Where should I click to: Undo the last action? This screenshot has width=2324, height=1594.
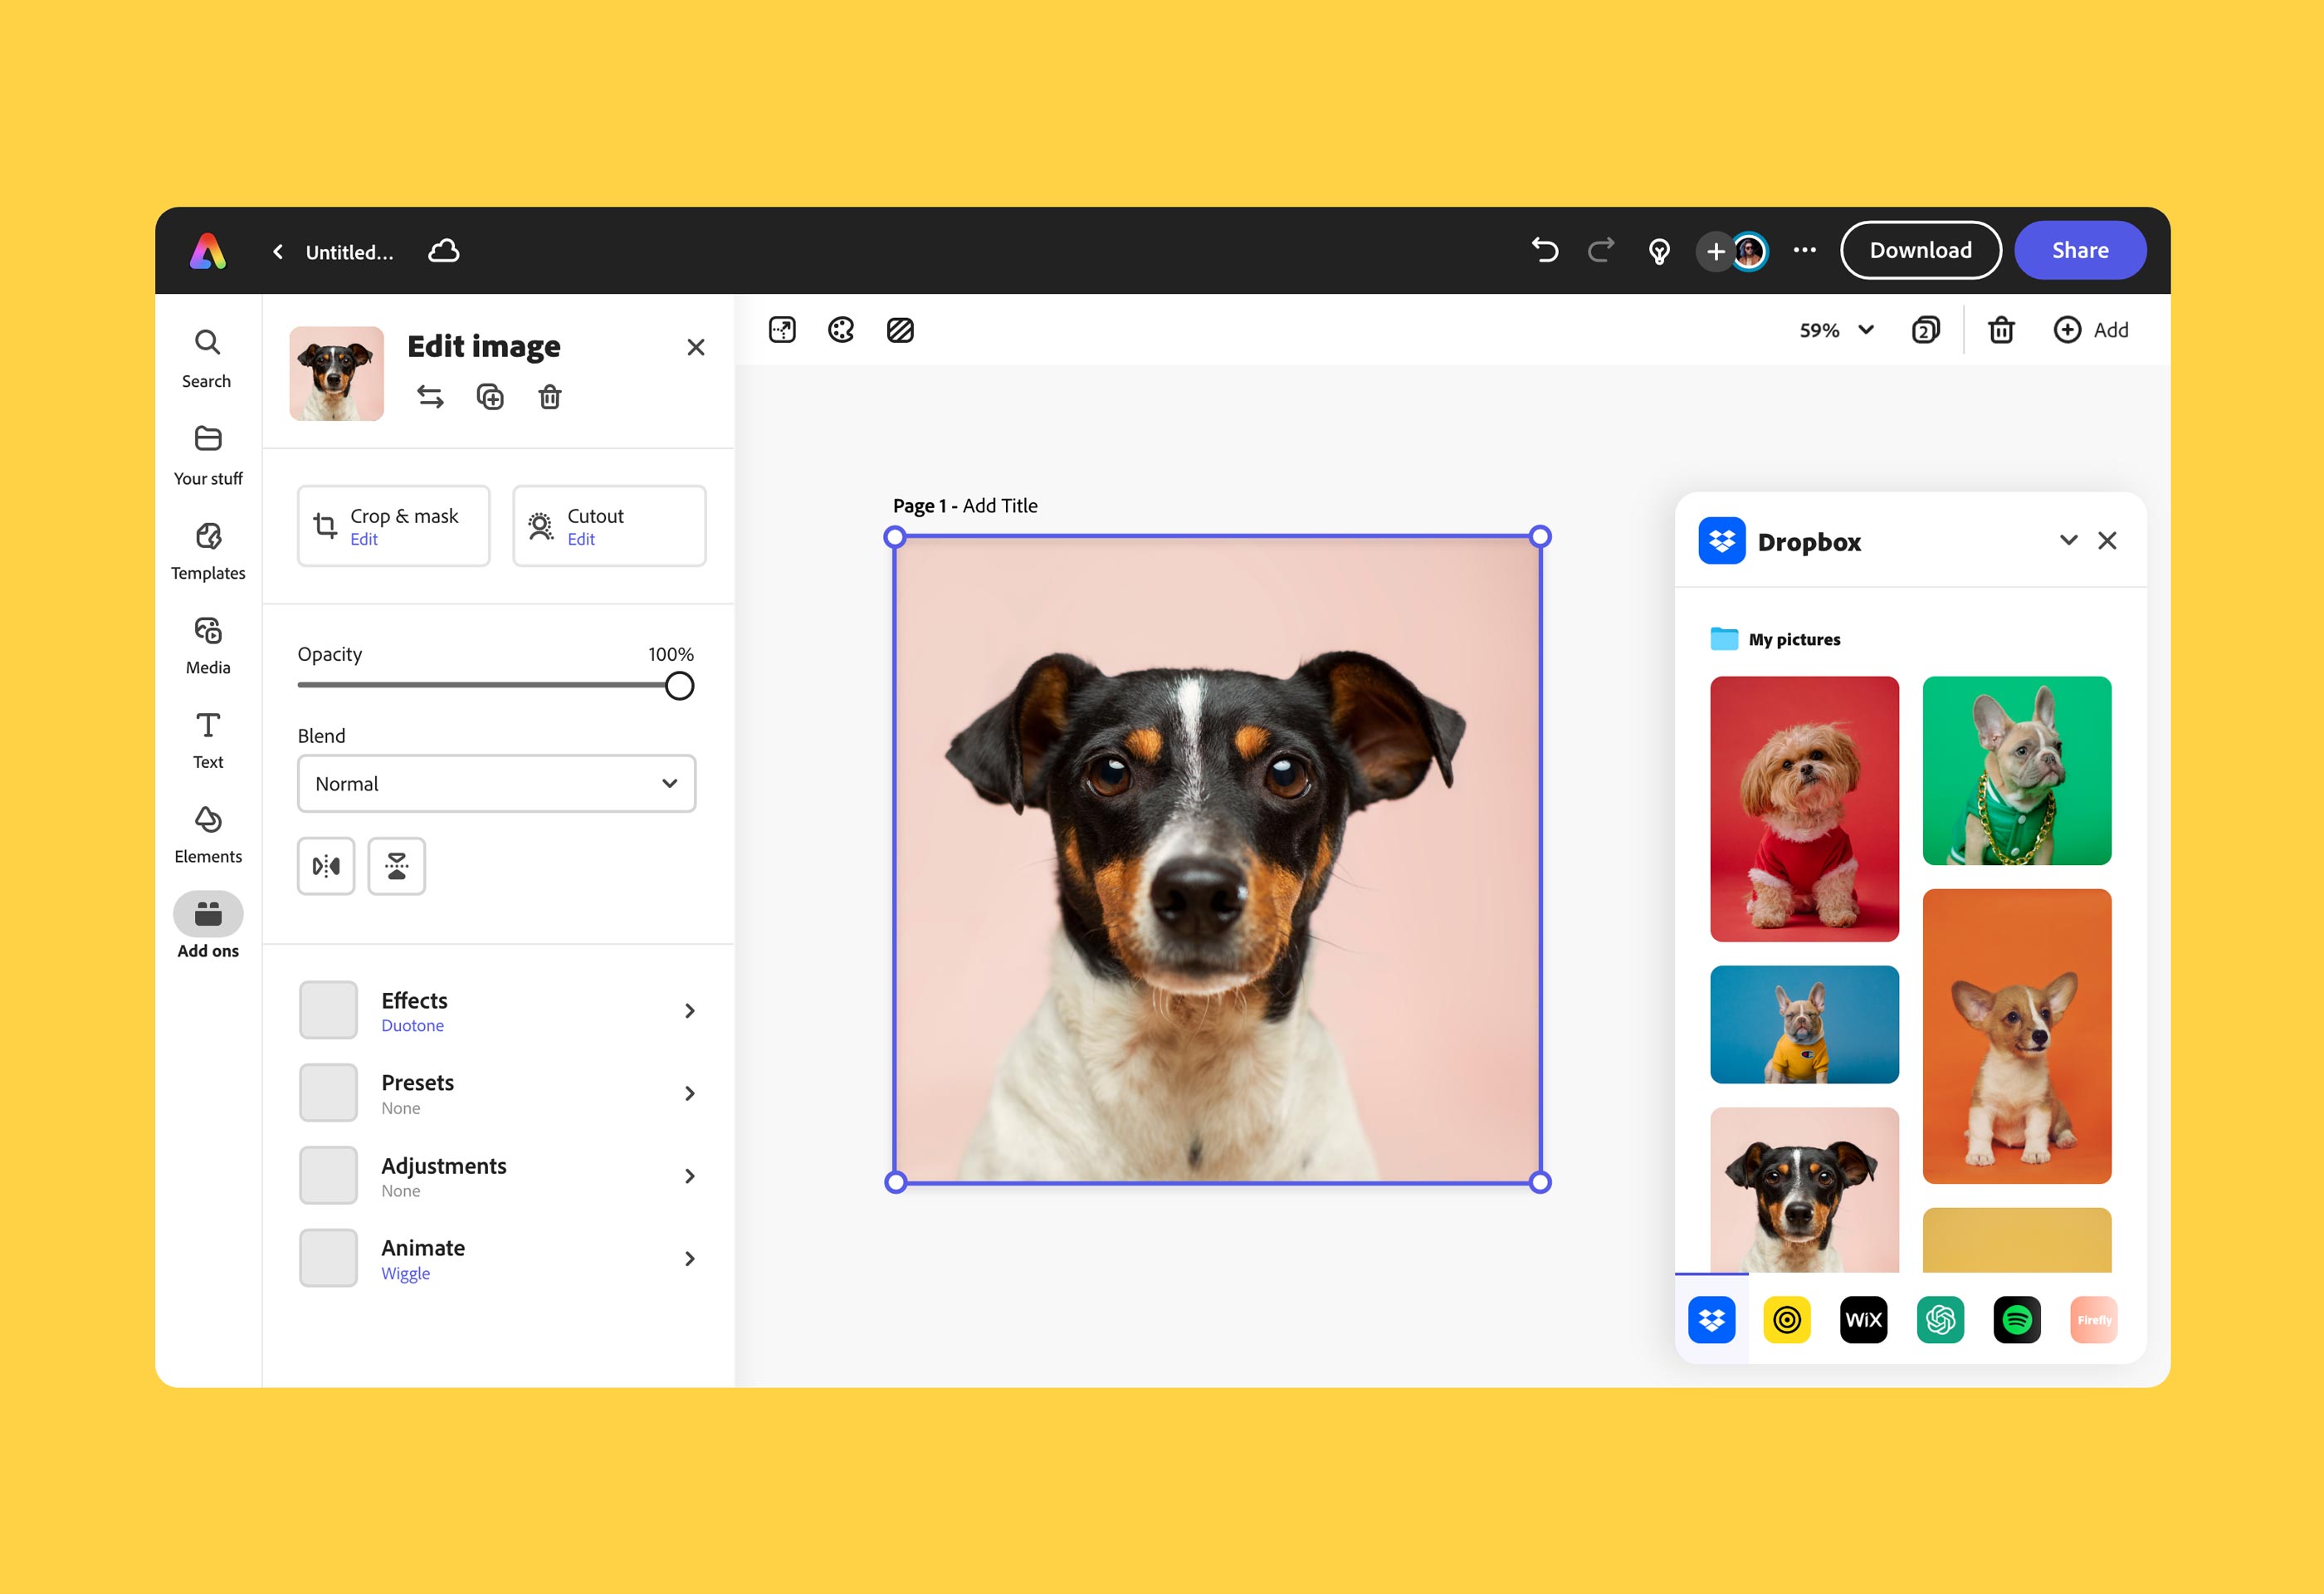(1545, 250)
